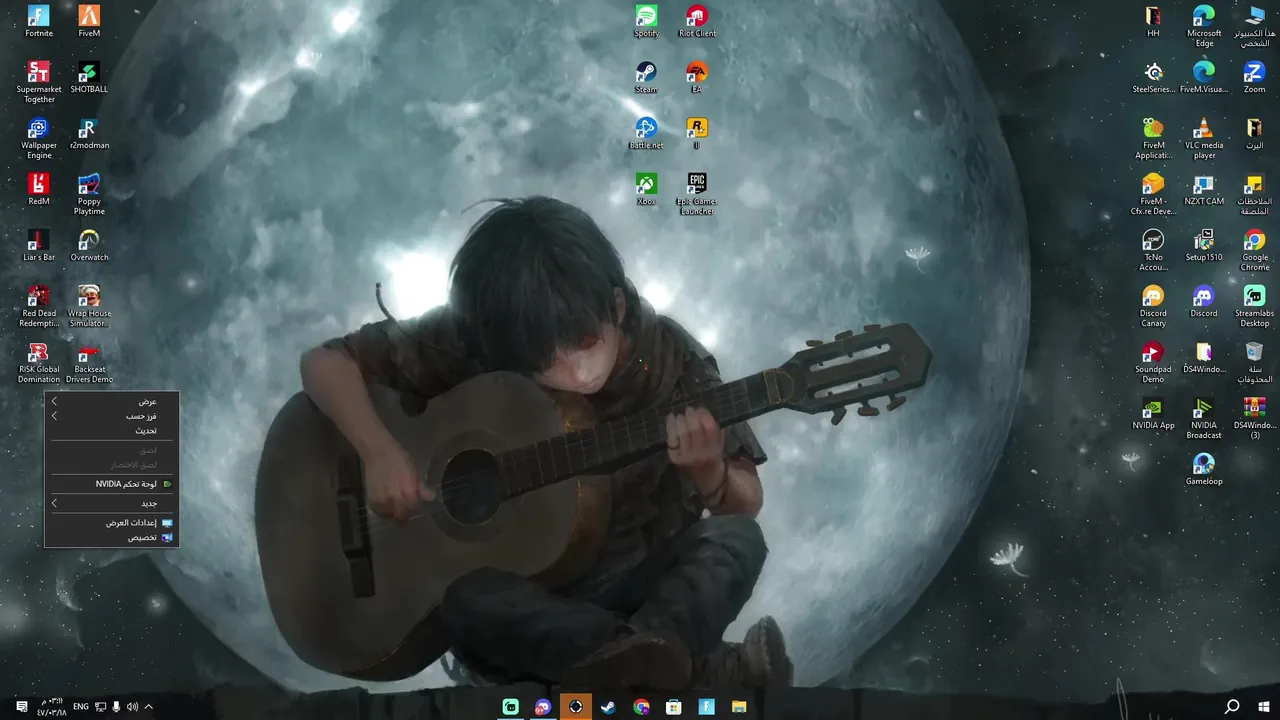This screenshot has width=1280, height=720.
Task: Select the HH desktop icon
Action: [1153, 21]
